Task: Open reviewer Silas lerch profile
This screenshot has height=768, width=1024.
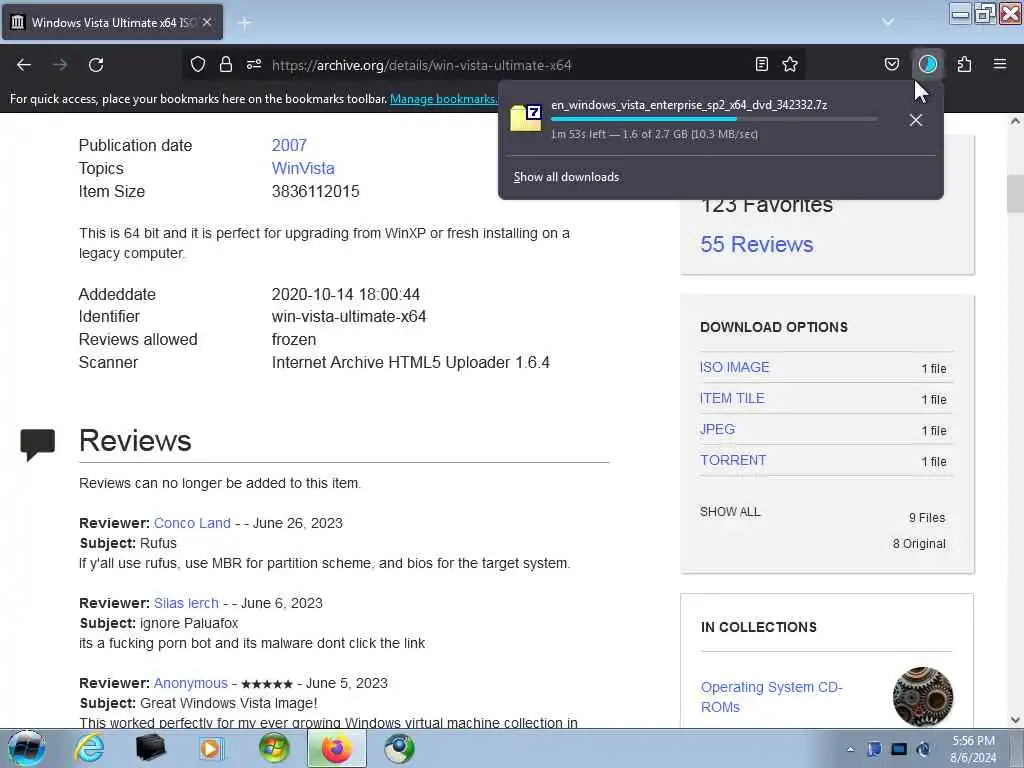Action: tap(186, 603)
